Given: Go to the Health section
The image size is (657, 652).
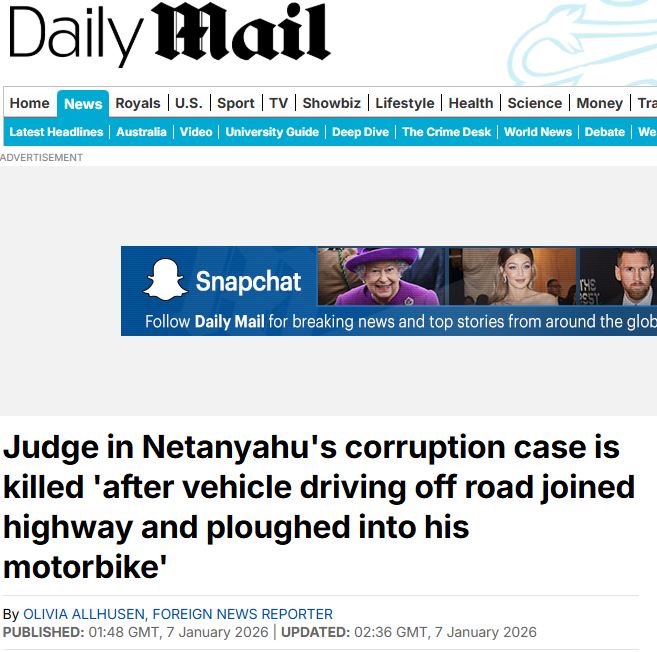Looking at the screenshot, I should pyautogui.click(x=471, y=103).
